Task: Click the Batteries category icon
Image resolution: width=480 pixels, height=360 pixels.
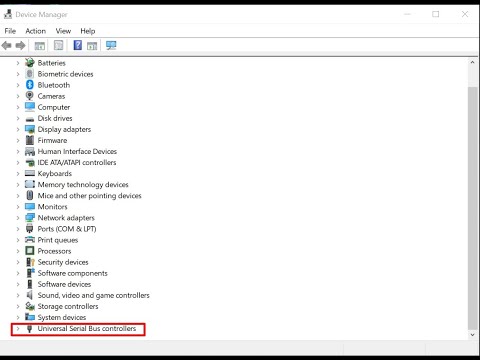Action: click(30, 63)
